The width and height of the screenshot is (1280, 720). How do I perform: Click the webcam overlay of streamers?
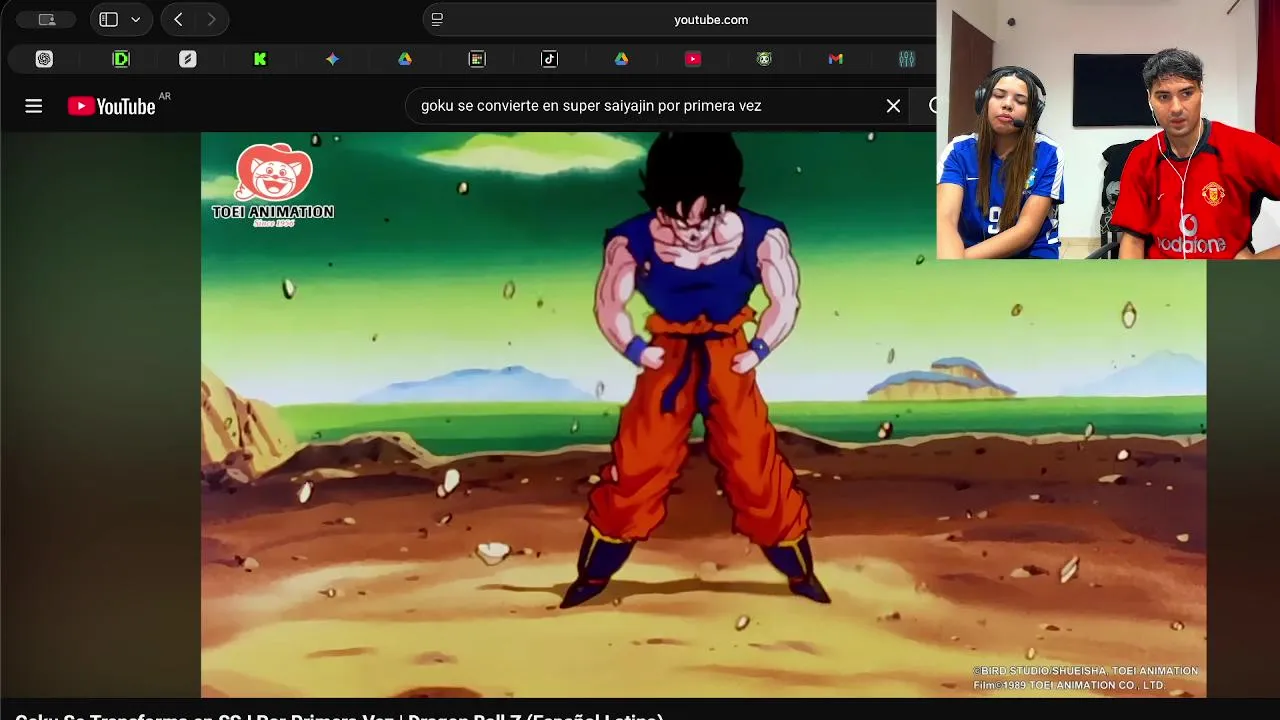point(1108,130)
